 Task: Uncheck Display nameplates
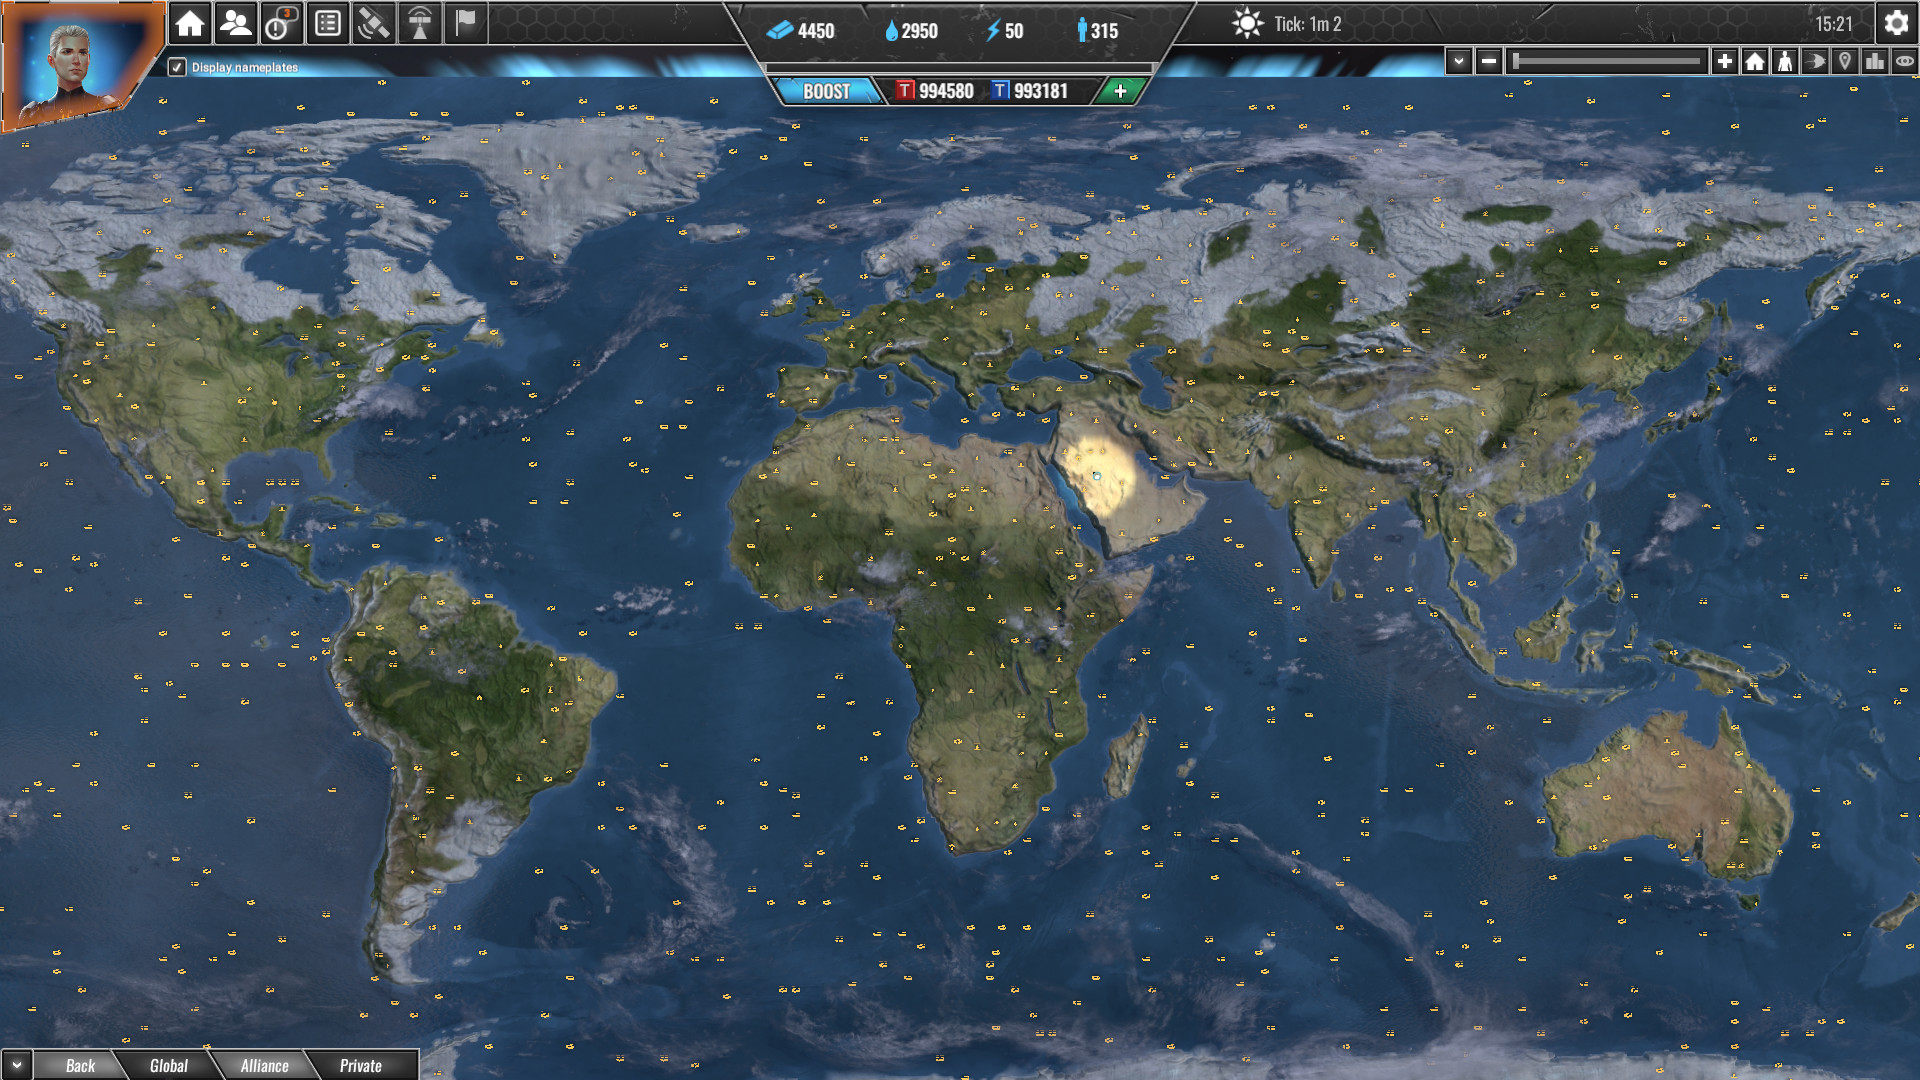pos(176,68)
